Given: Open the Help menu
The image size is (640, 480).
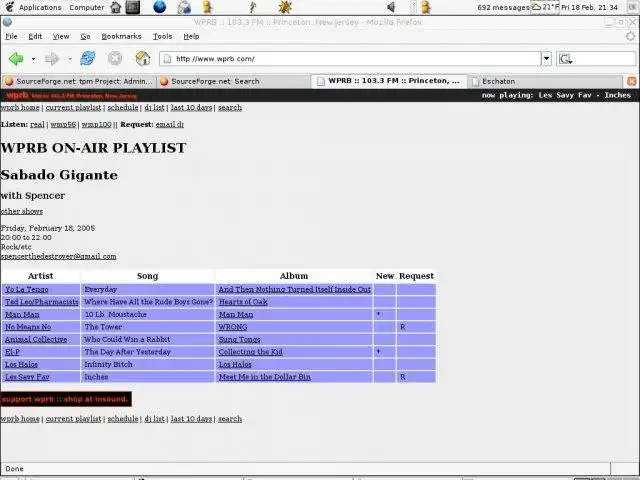Looking at the screenshot, I should (x=191, y=36).
